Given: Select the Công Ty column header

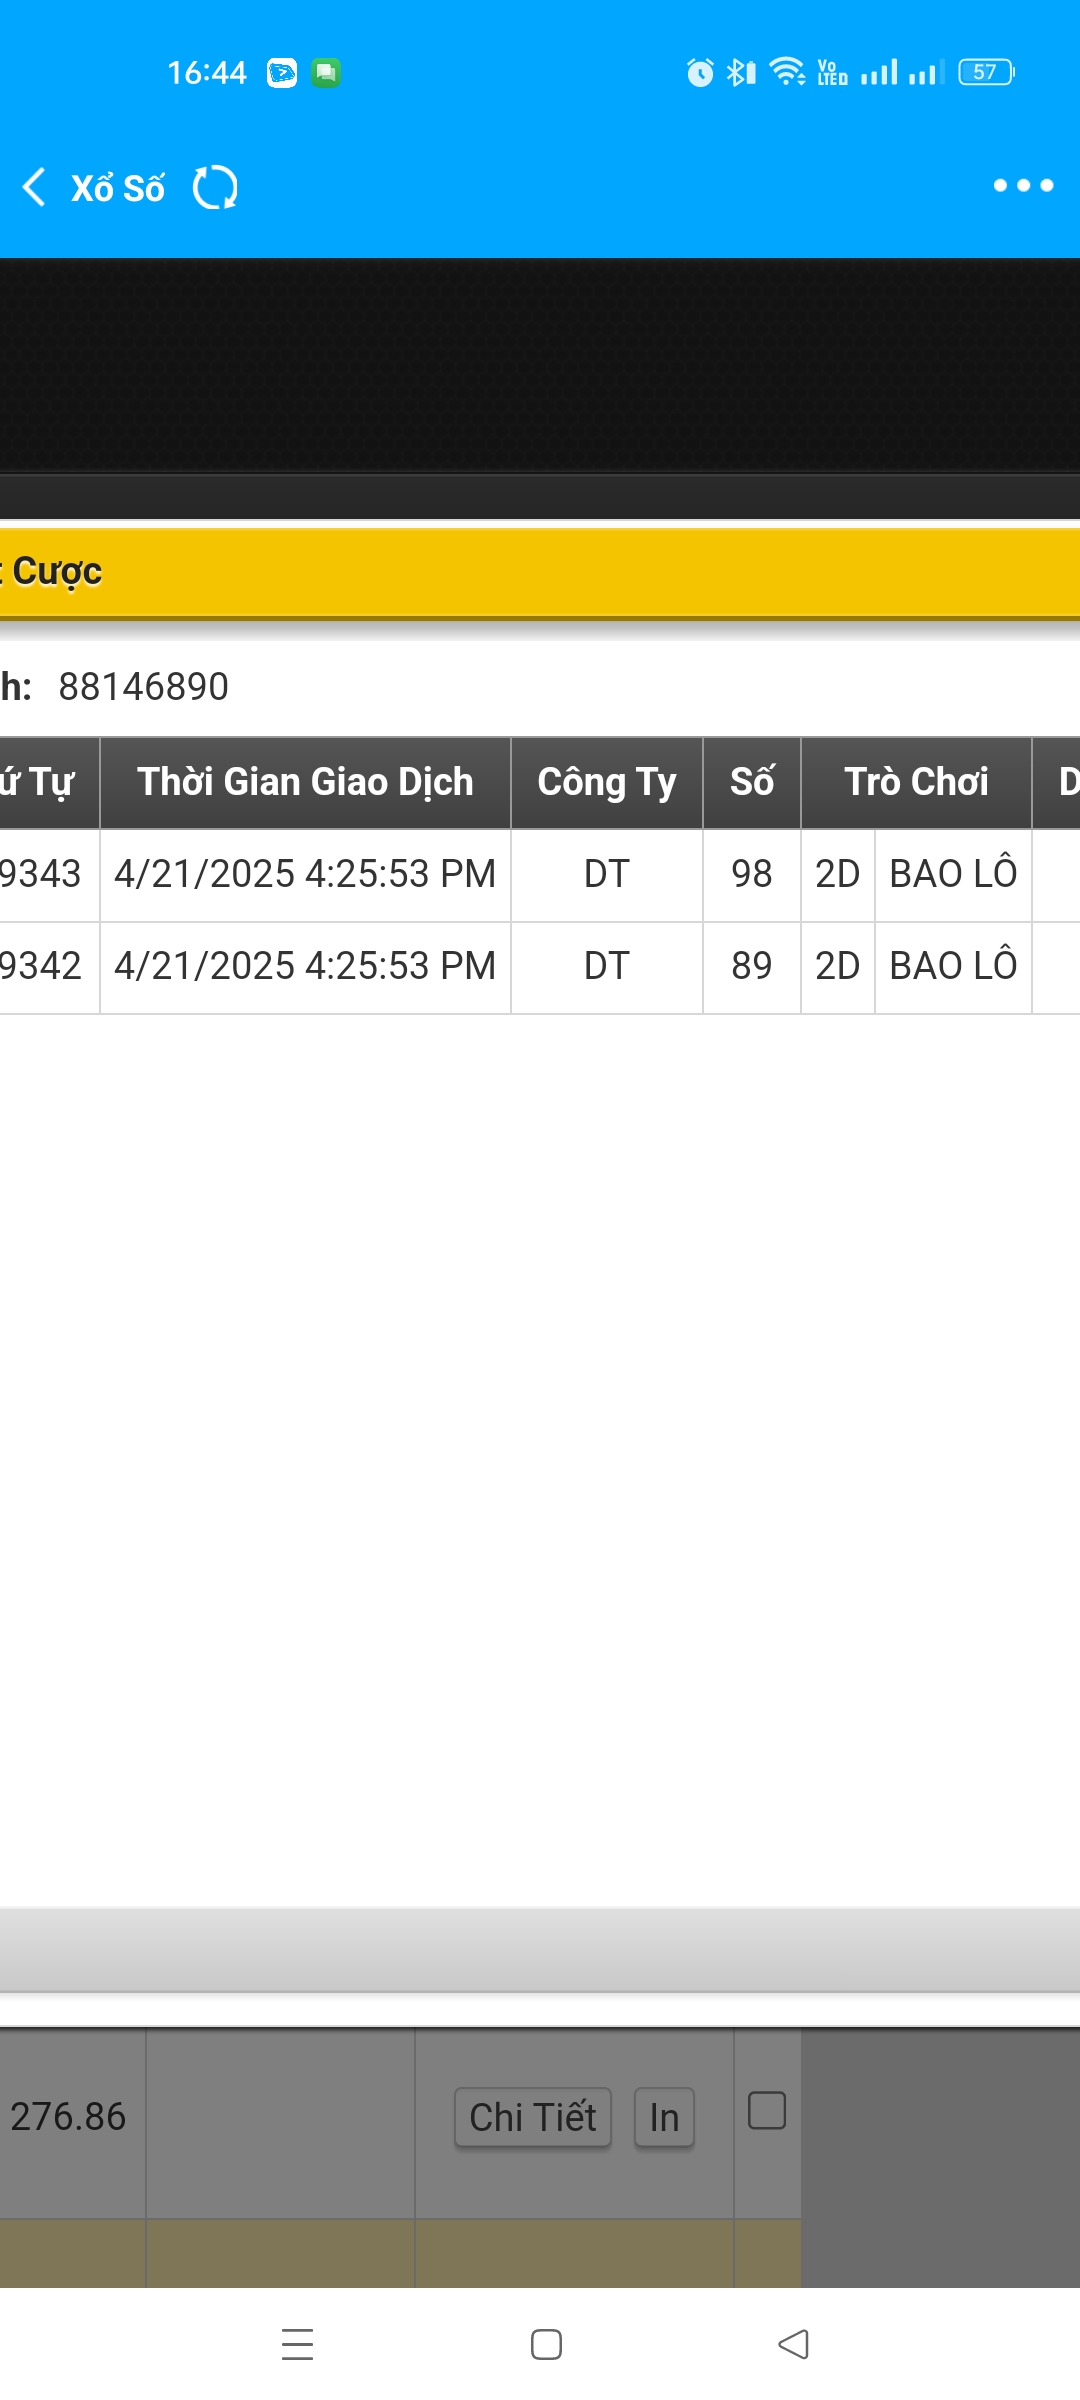Looking at the screenshot, I should click(x=606, y=782).
